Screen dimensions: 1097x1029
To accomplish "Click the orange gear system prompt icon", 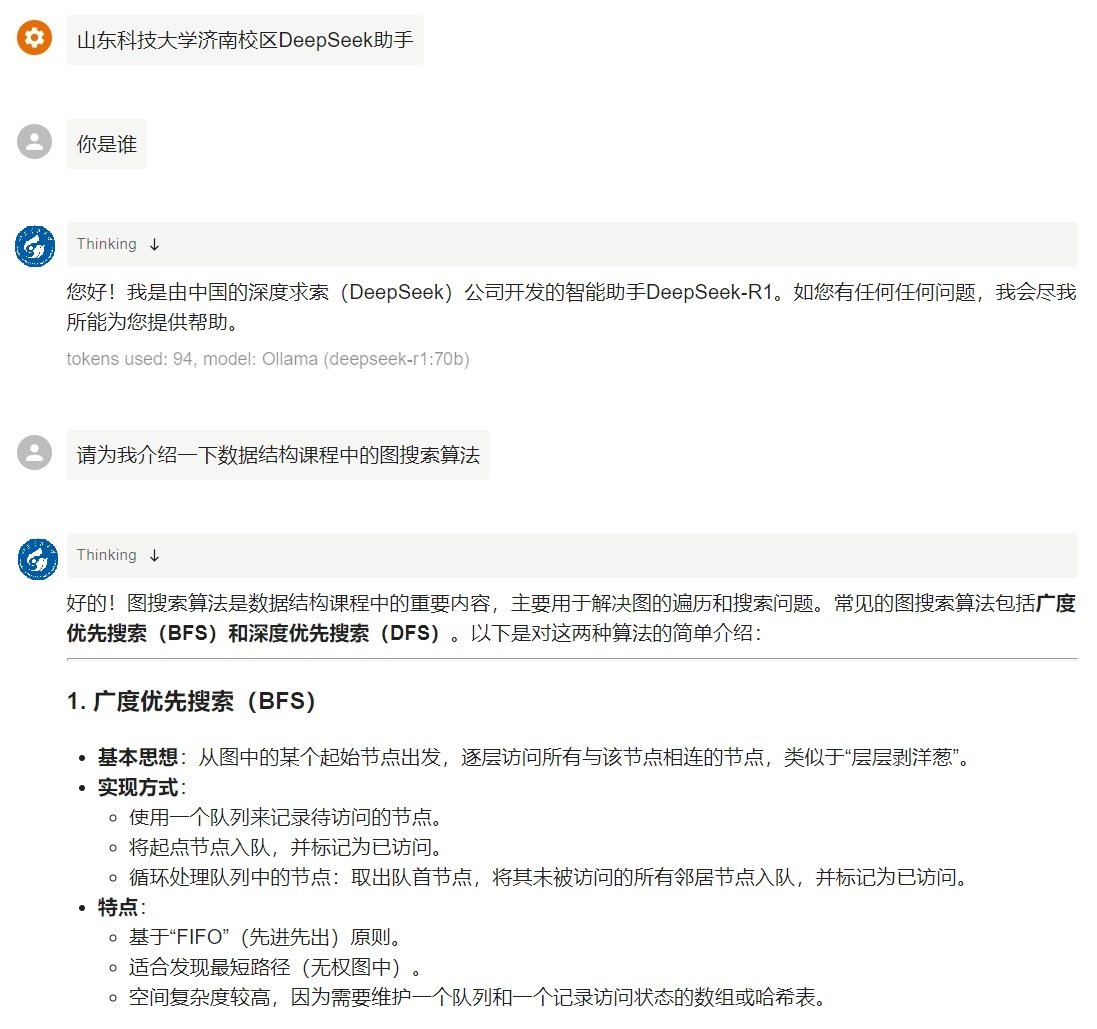I will (x=34, y=38).
